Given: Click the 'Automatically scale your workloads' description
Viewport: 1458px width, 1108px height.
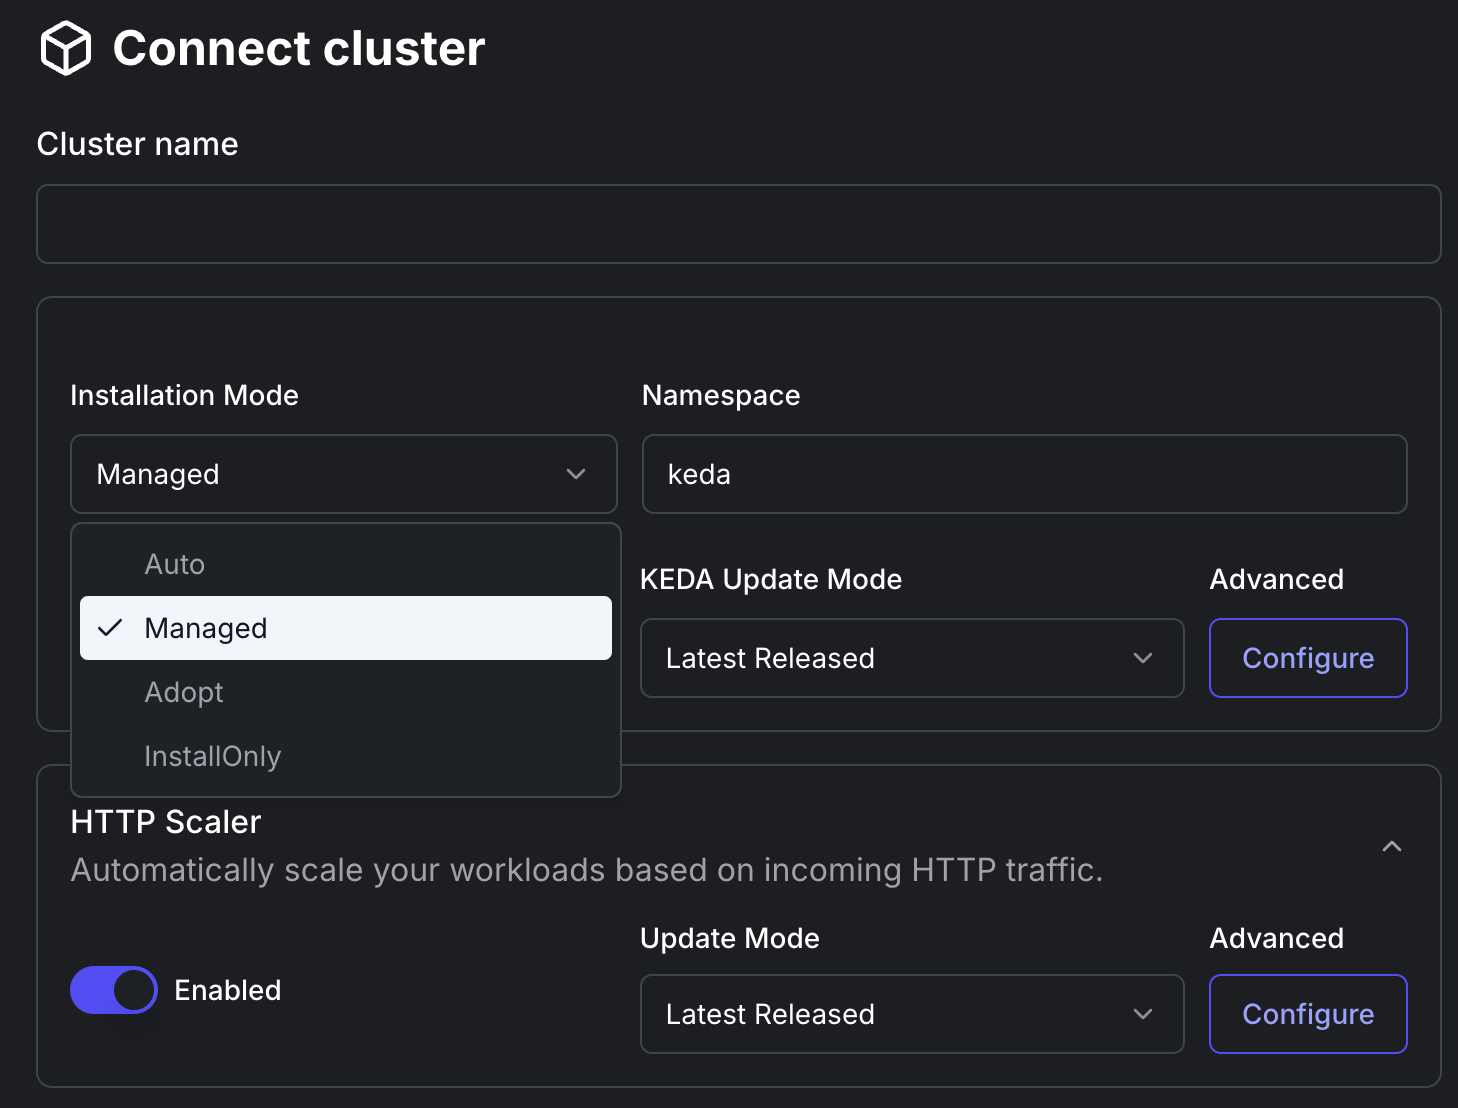Looking at the screenshot, I should 587,870.
